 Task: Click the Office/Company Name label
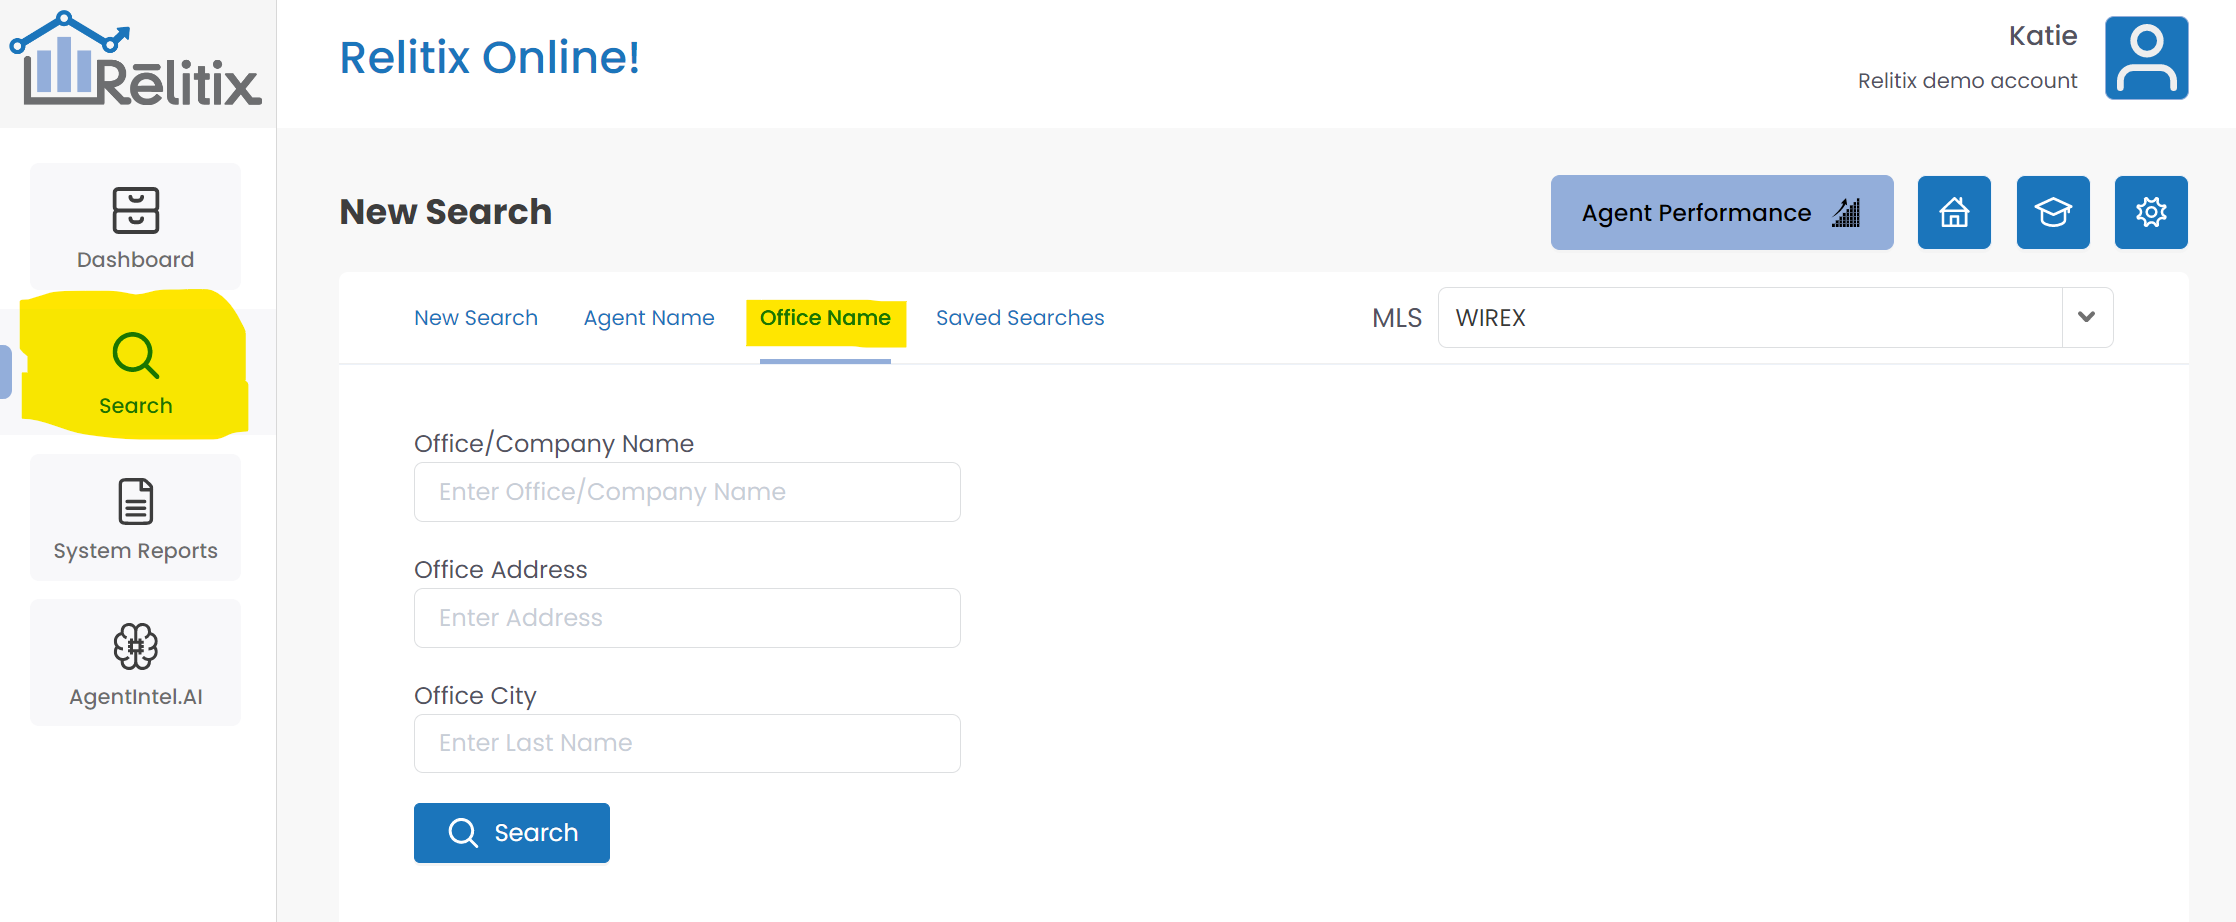click(554, 444)
